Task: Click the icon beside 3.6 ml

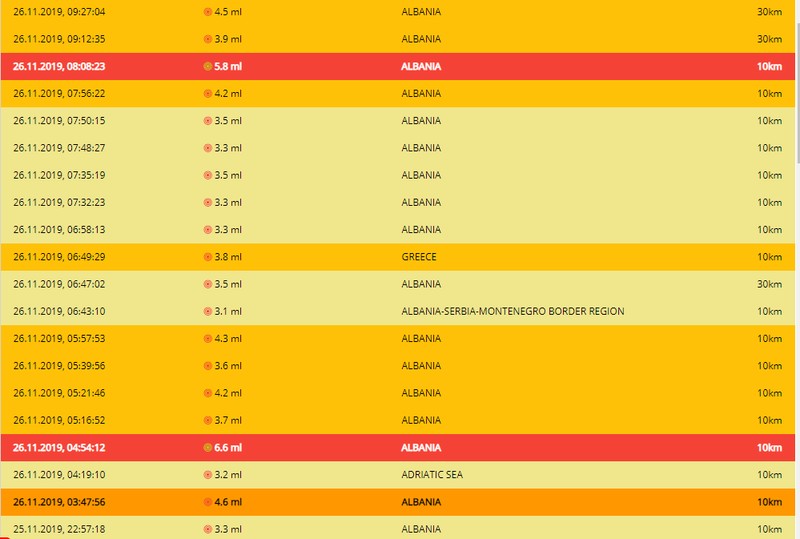Action: tap(208, 366)
